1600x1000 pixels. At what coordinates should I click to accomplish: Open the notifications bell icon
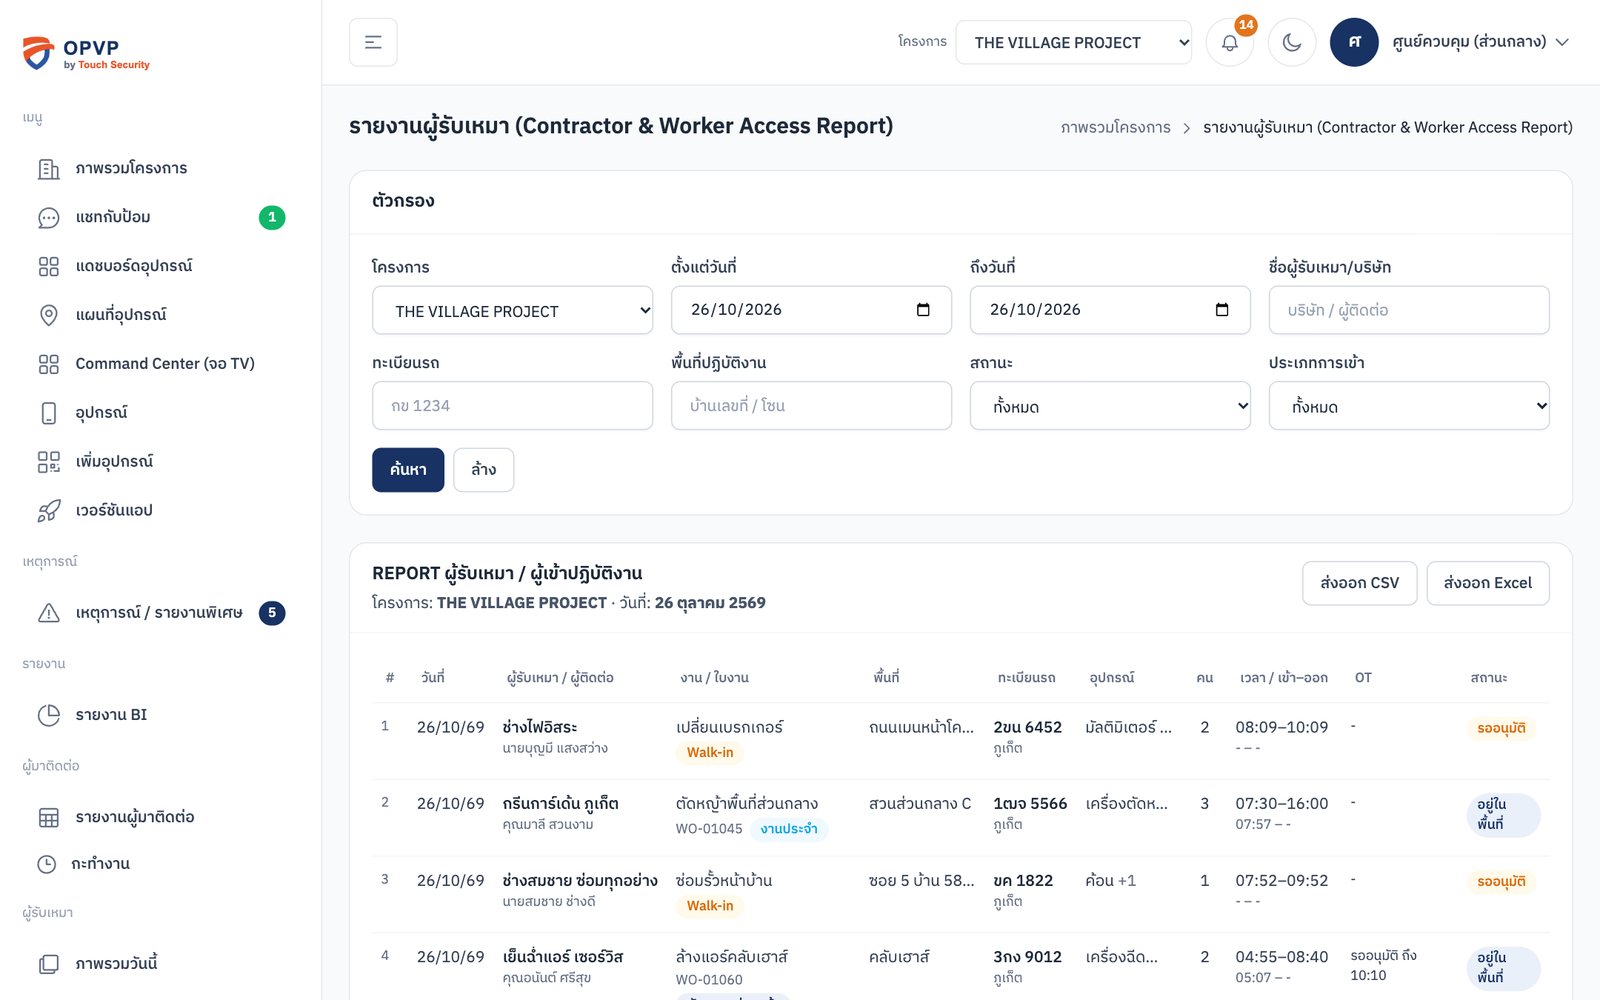coord(1230,43)
